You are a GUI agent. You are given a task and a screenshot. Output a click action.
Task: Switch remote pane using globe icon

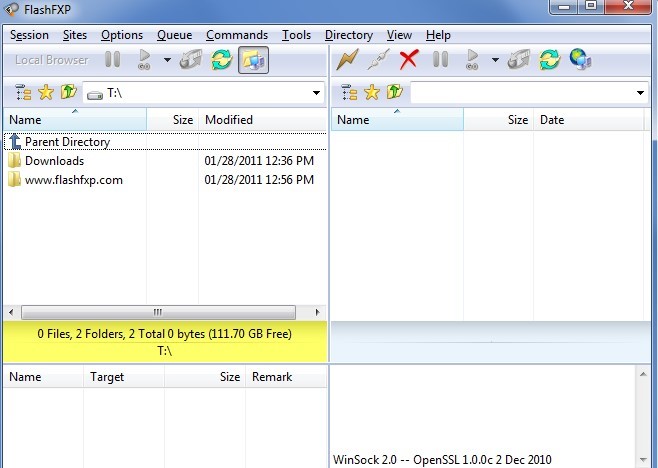(x=580, y=60)
